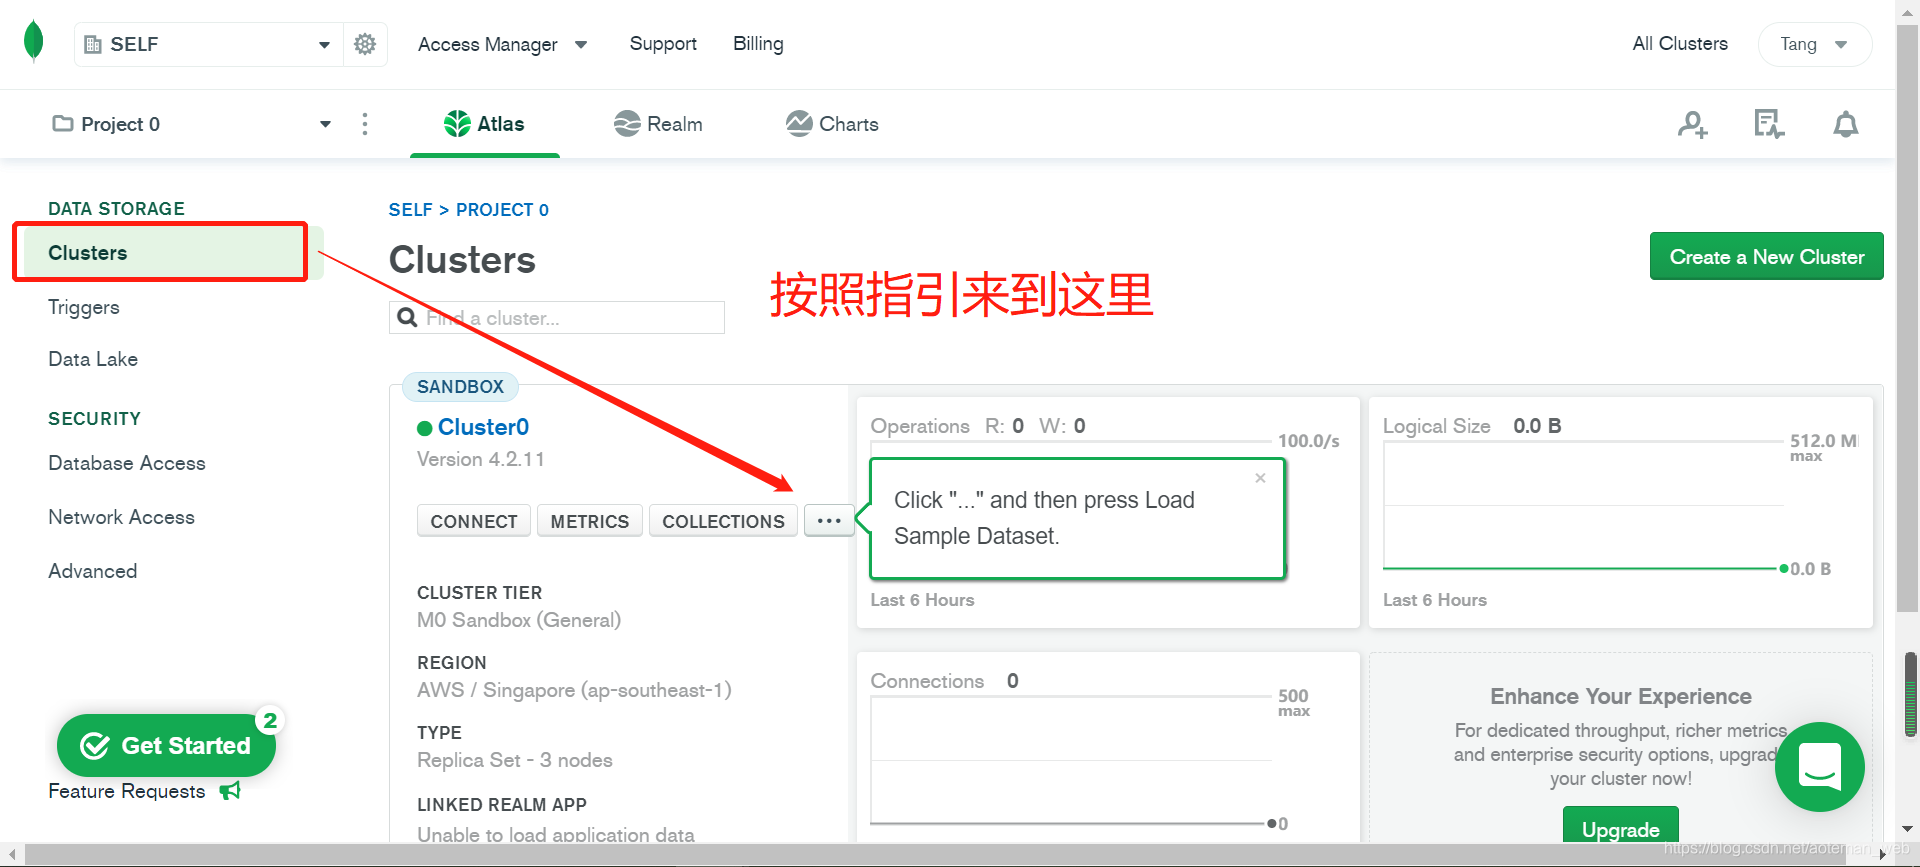
Task: Open the chat support bubble icon
Action: 1820,767
